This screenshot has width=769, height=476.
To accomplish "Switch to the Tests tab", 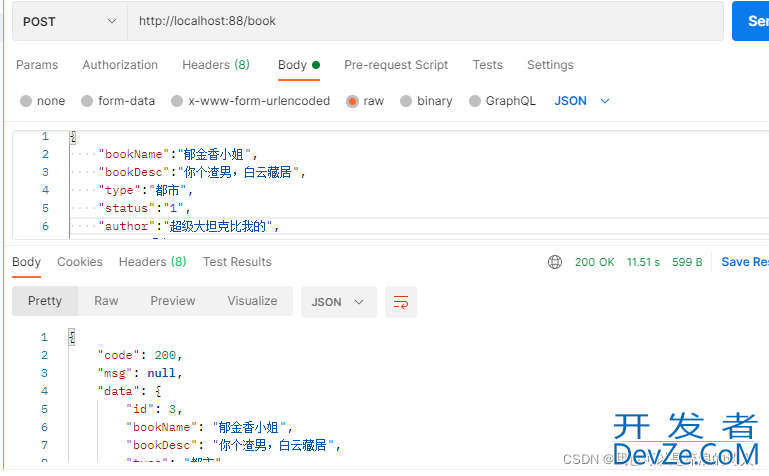I will [487, 65].
